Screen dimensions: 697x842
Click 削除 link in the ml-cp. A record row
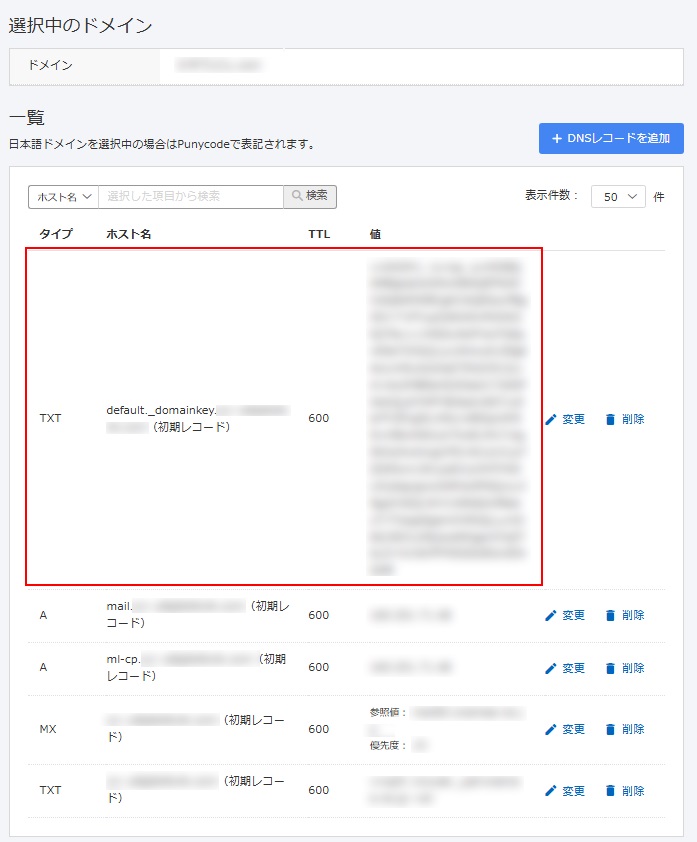coord(633,668)
